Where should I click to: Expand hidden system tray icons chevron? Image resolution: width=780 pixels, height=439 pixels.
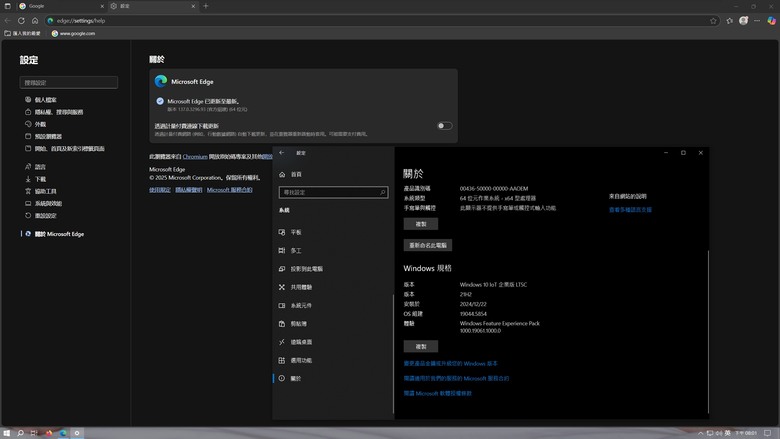[x=700, y=433]
